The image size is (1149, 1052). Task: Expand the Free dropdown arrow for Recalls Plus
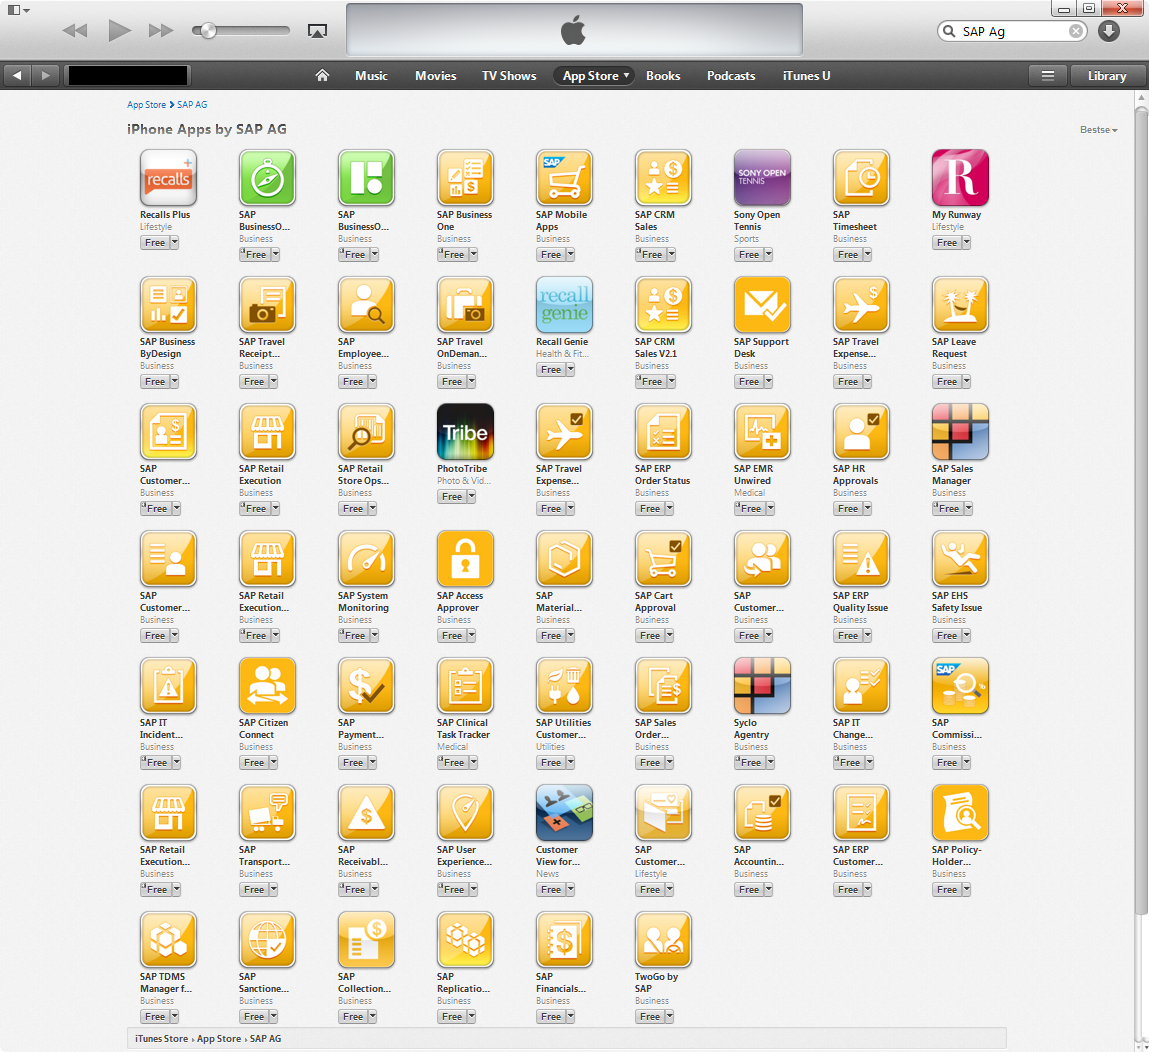tap(174, 242)
